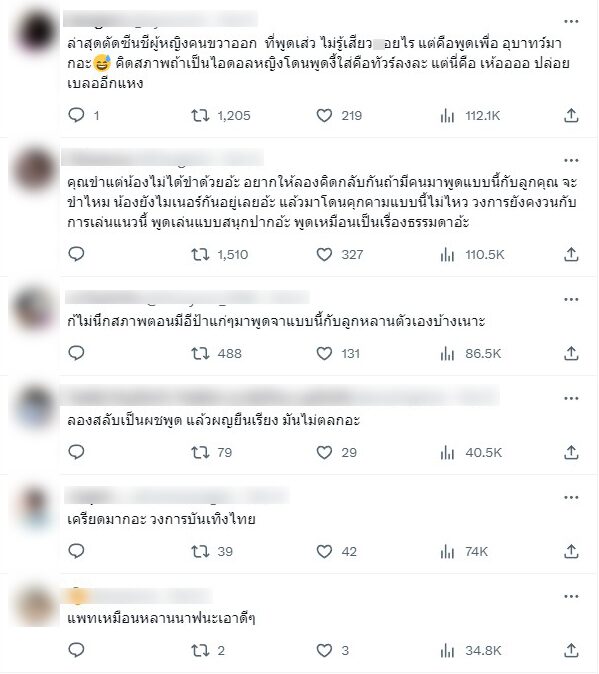Screen dimensions: 599x674
Task: Open more options on 110.5K-view tweet
Action: pos(571,160)
